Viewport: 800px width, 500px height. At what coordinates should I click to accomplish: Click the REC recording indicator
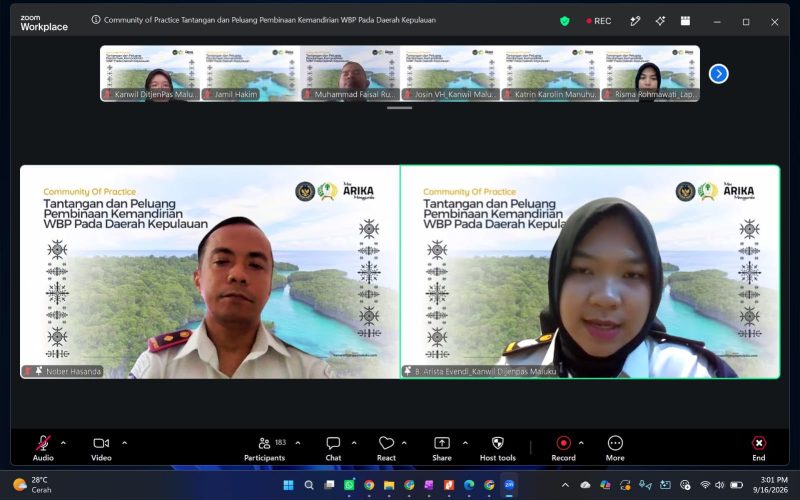[x=598, y=21]
